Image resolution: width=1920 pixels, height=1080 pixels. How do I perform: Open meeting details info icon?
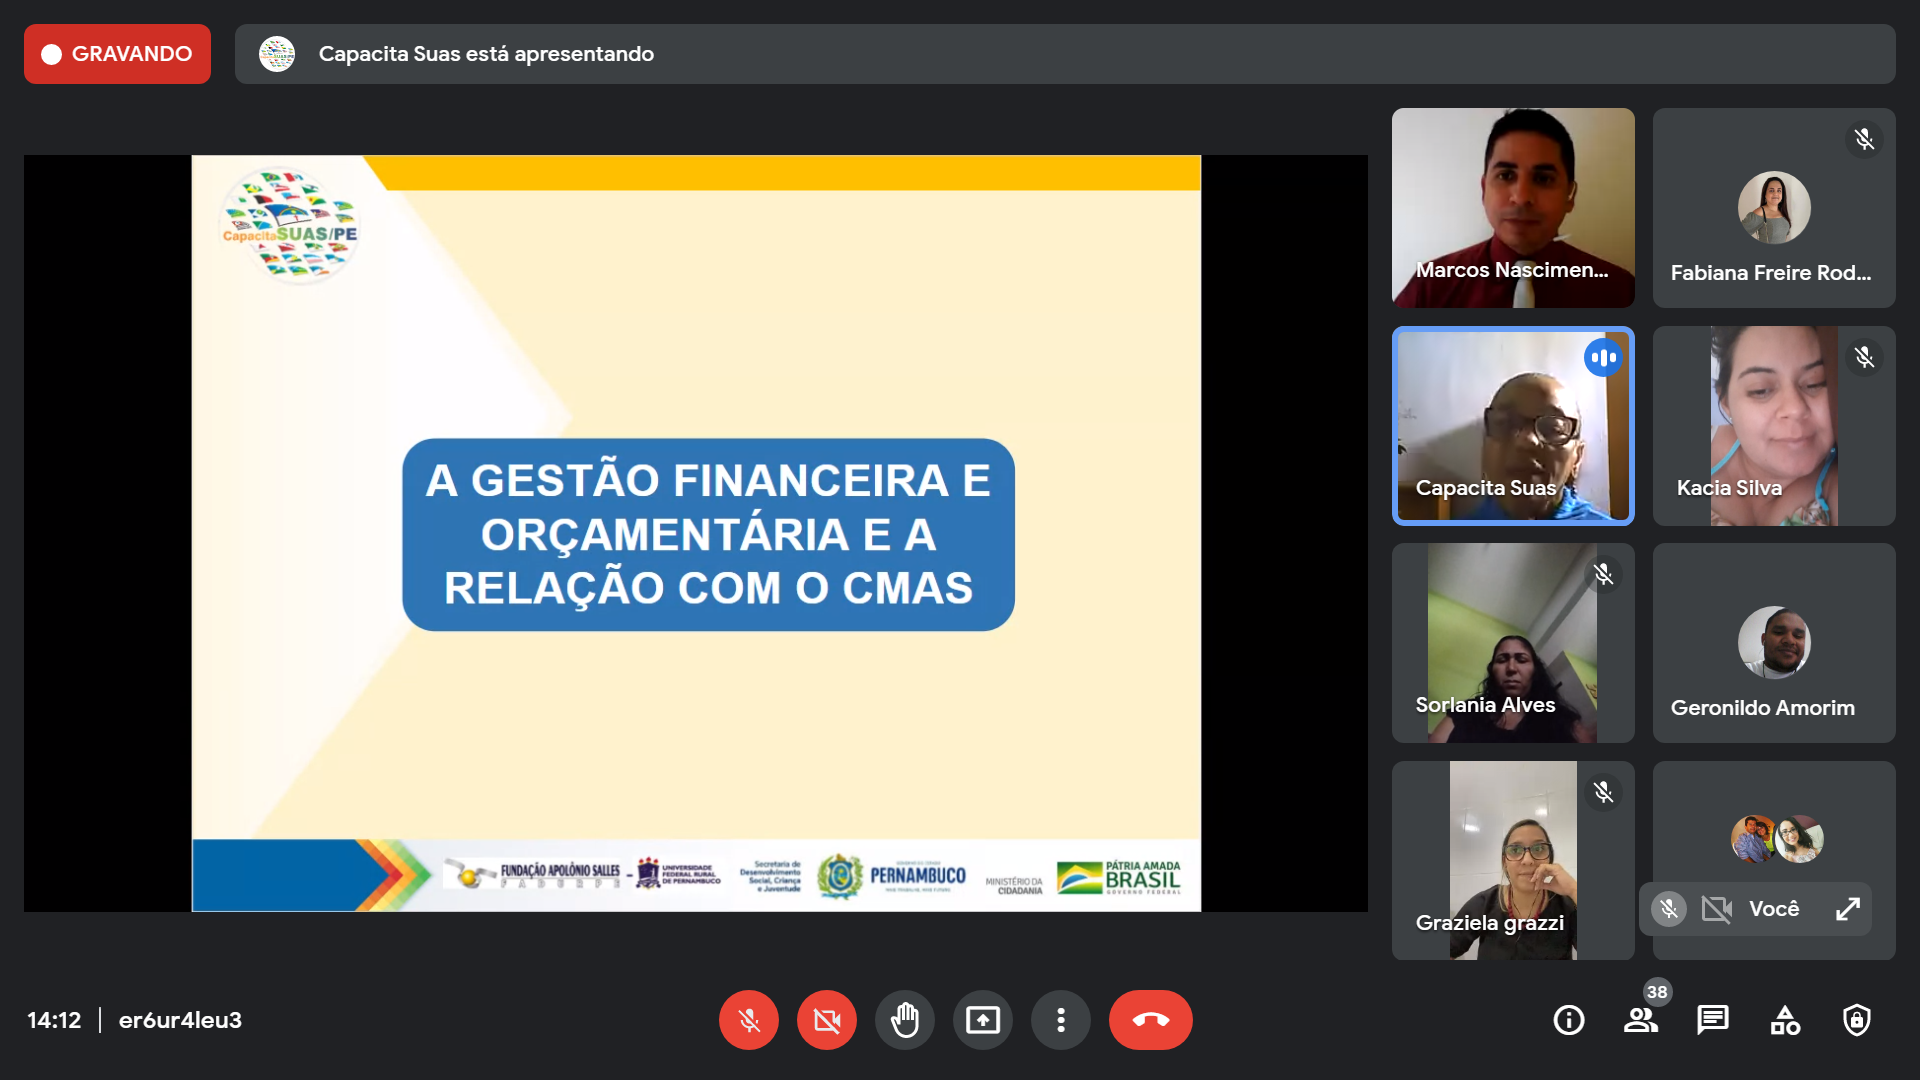(1568, 1020)
